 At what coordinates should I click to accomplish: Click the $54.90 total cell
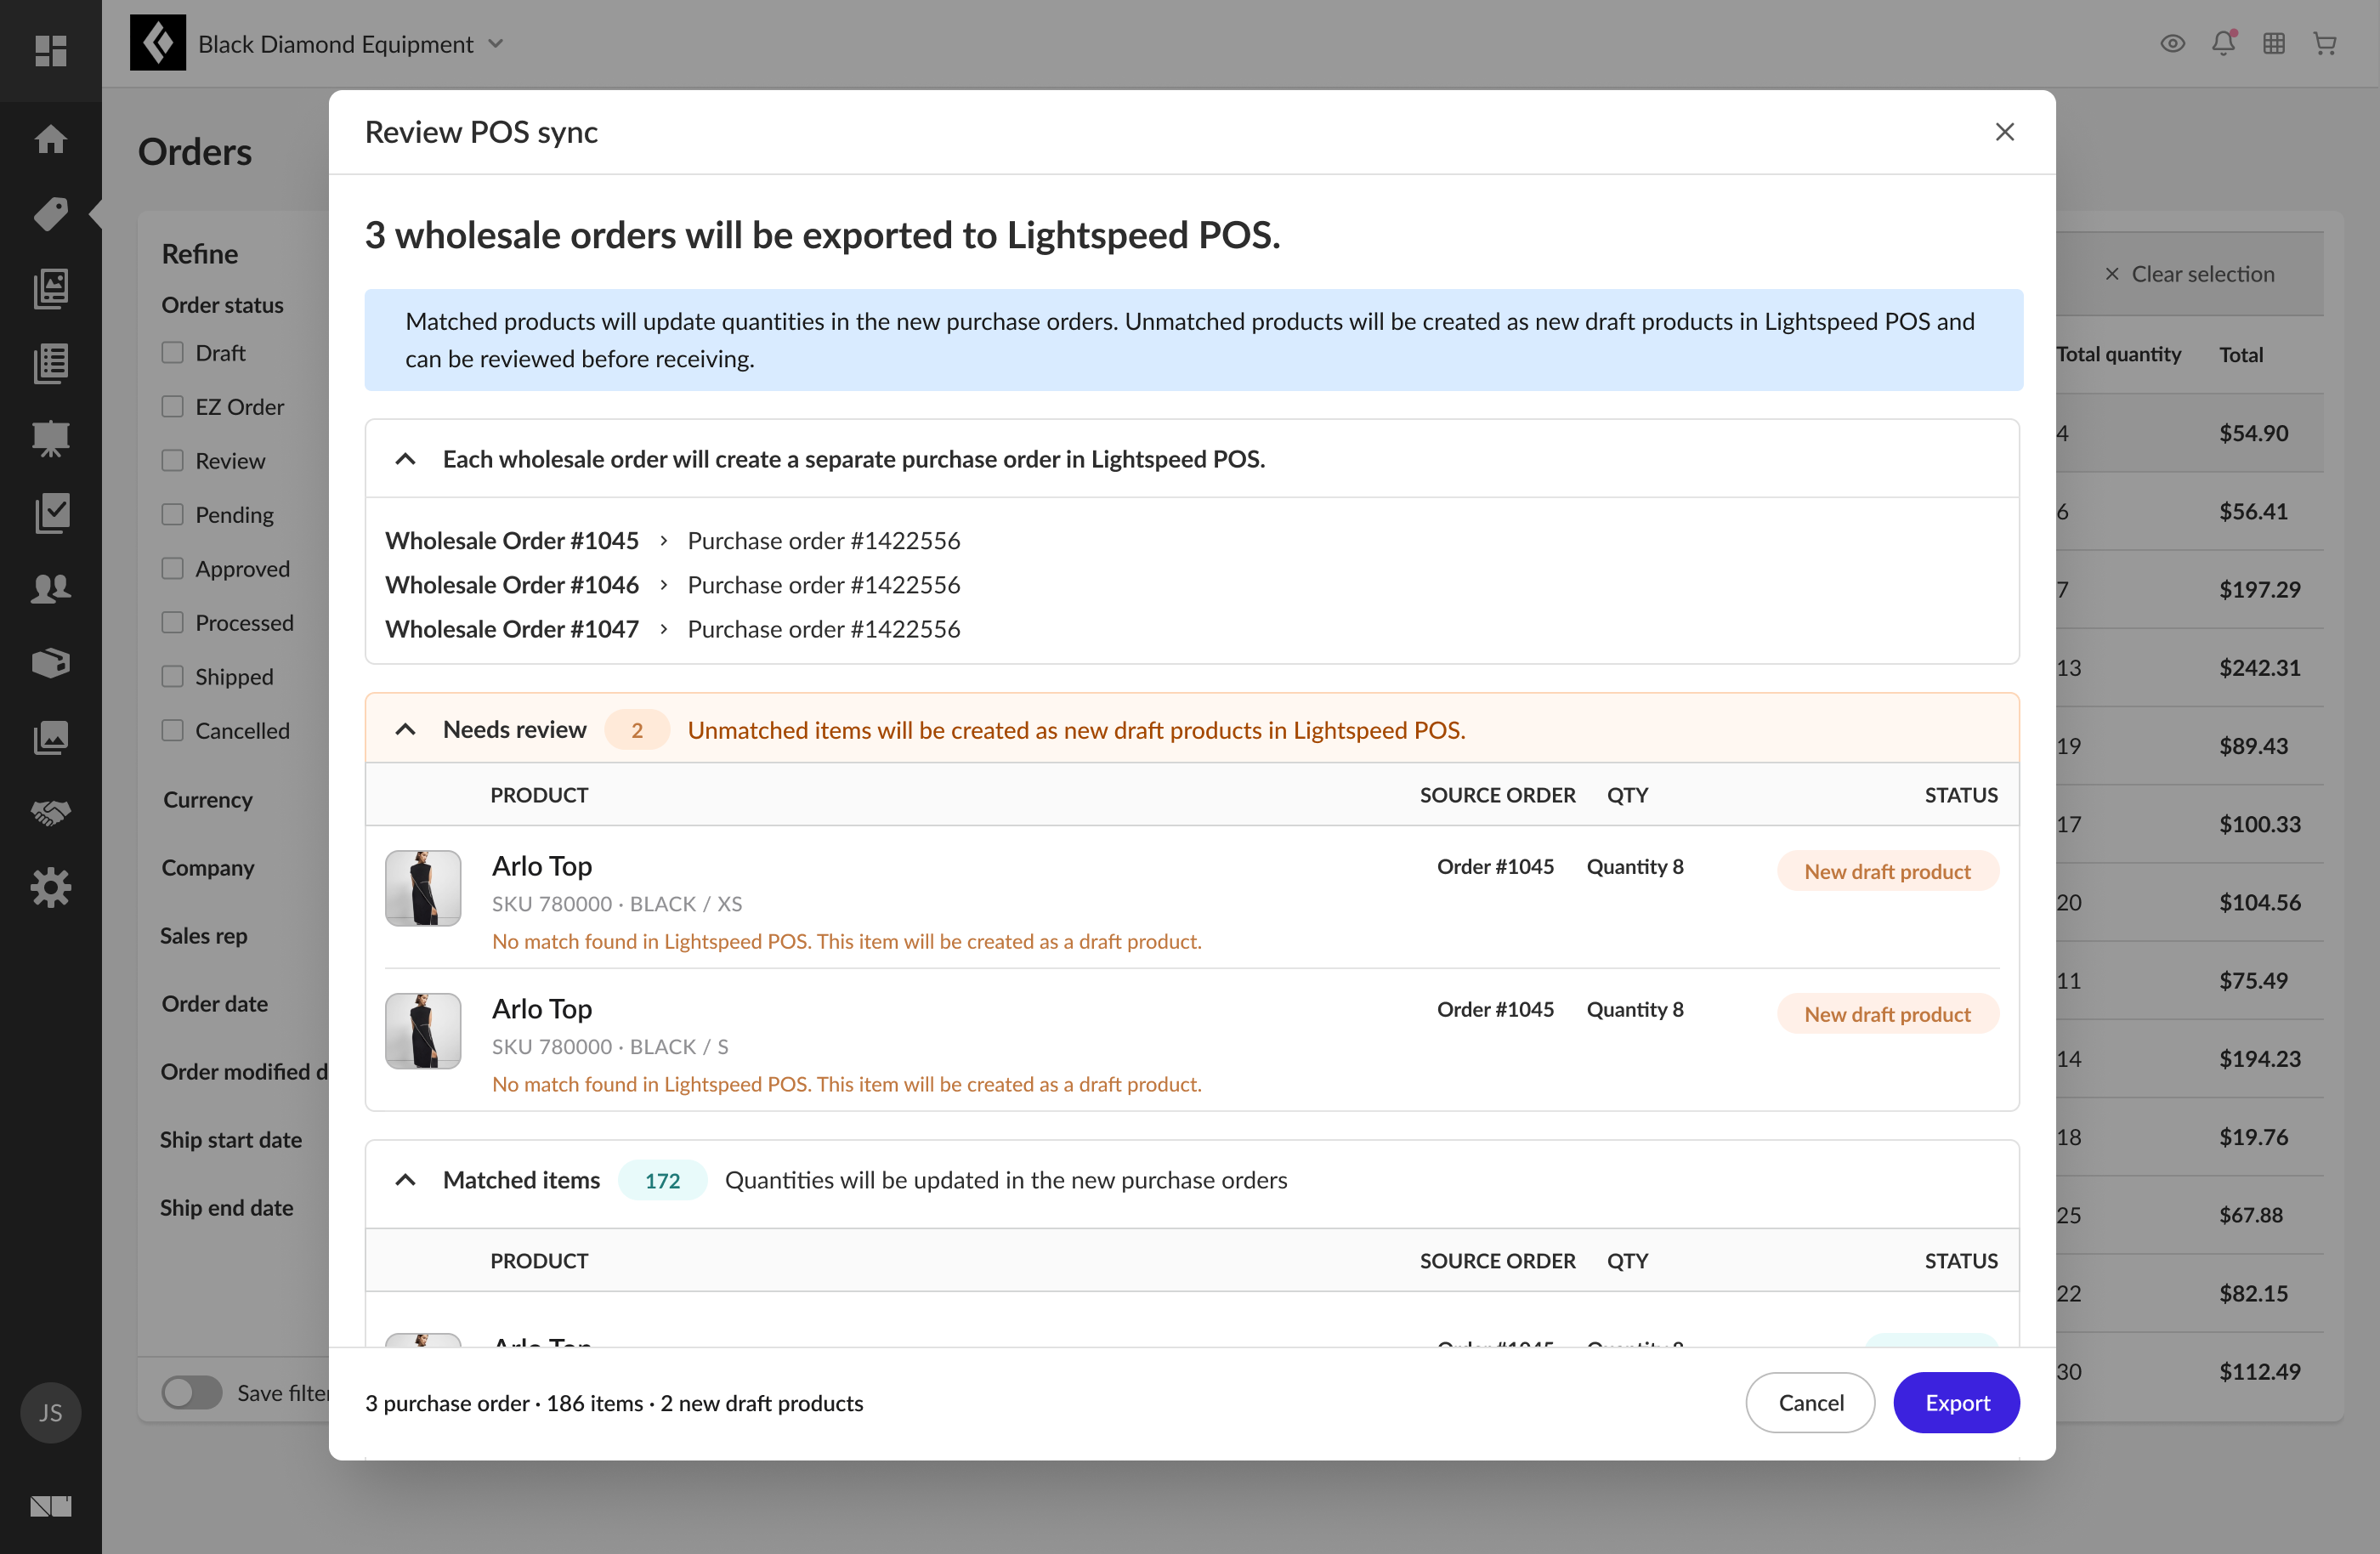click(x=2253, y=433)
